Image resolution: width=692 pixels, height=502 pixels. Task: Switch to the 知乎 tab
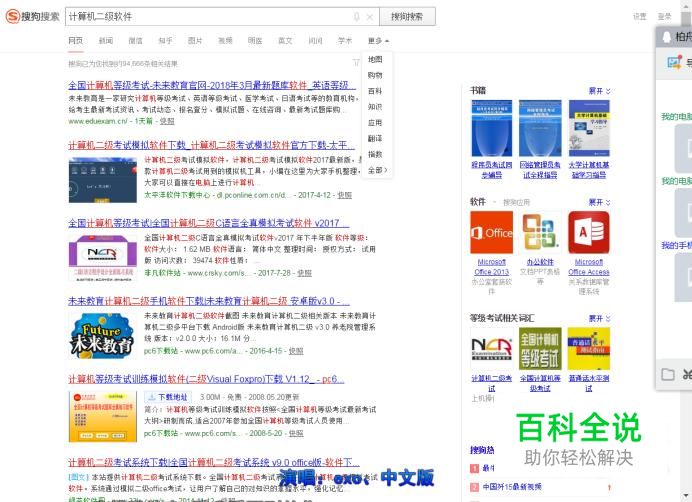165,41
